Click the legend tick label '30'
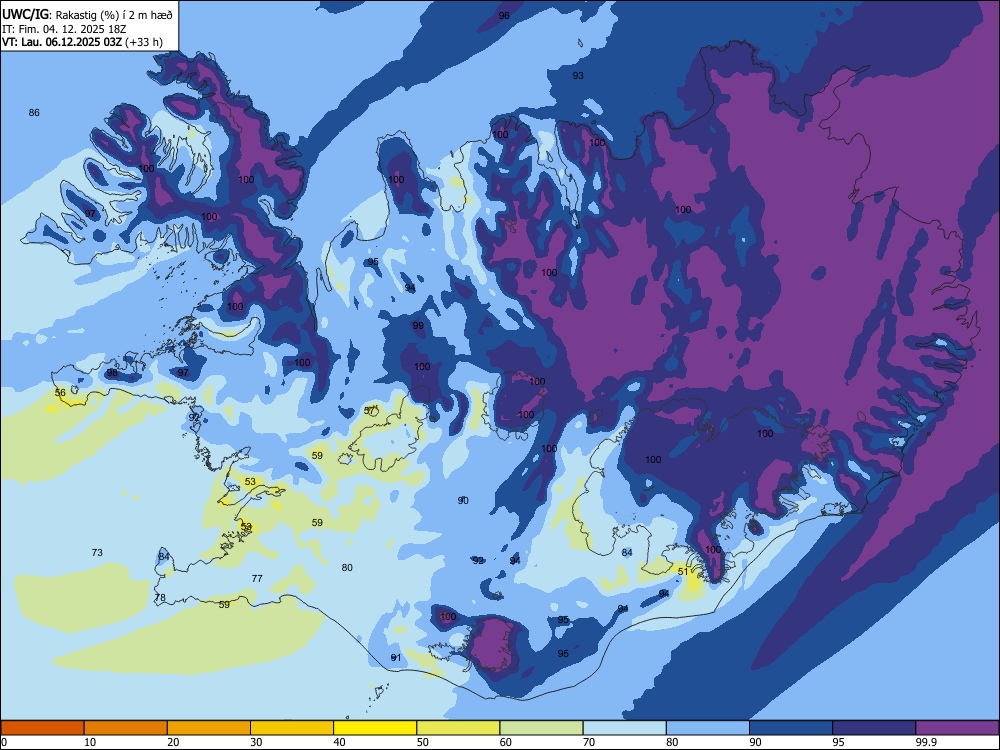This screenshot has width=1000, height=750. coord(256,742)
